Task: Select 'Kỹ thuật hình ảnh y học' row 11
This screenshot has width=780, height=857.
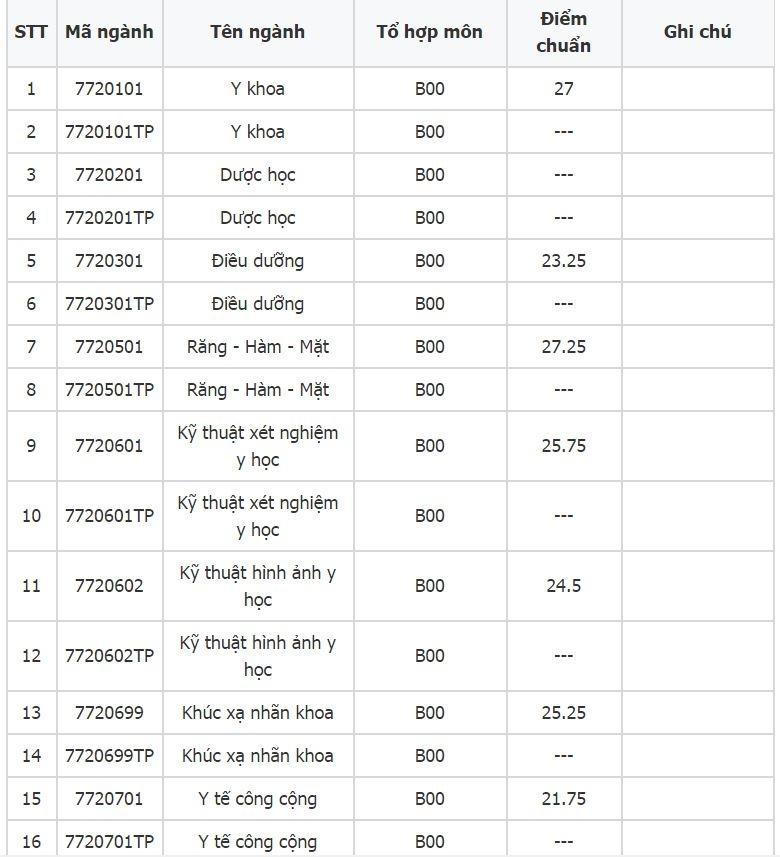Action: point(257,586)
